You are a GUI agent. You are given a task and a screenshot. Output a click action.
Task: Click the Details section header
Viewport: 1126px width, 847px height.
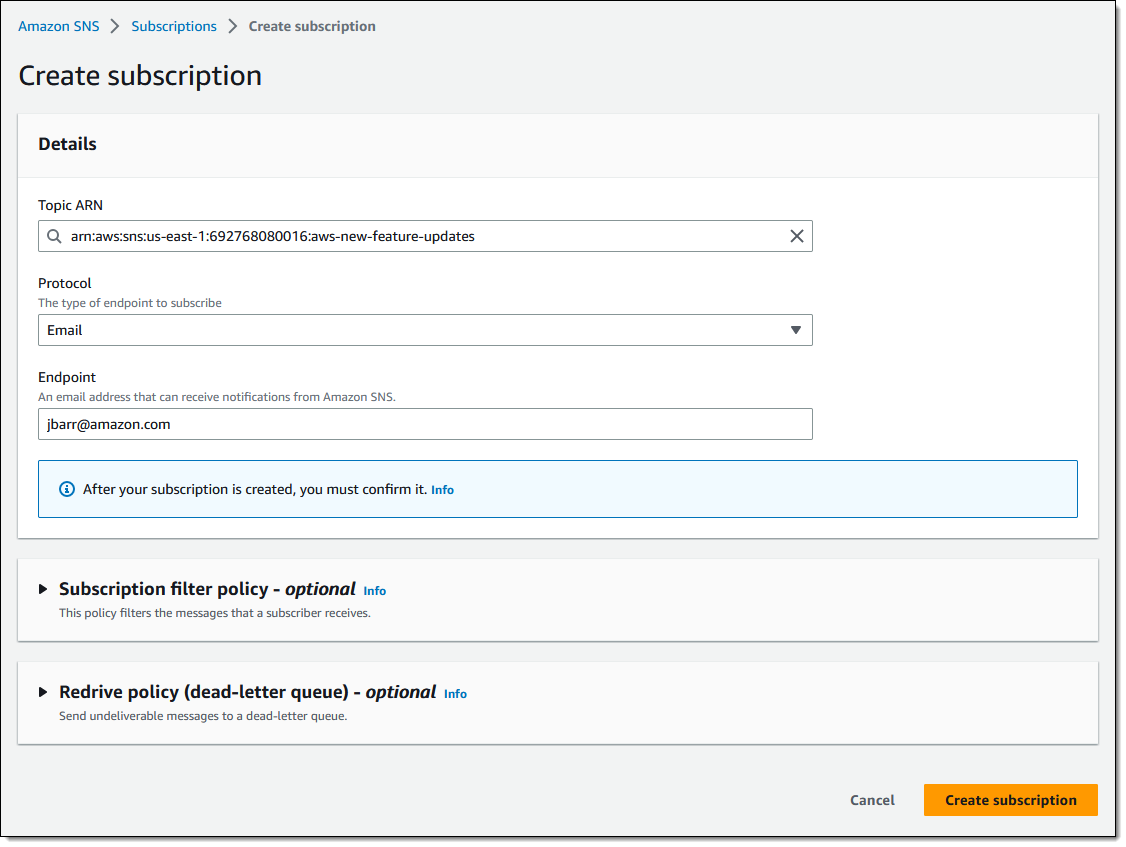(x=68, y=144)
